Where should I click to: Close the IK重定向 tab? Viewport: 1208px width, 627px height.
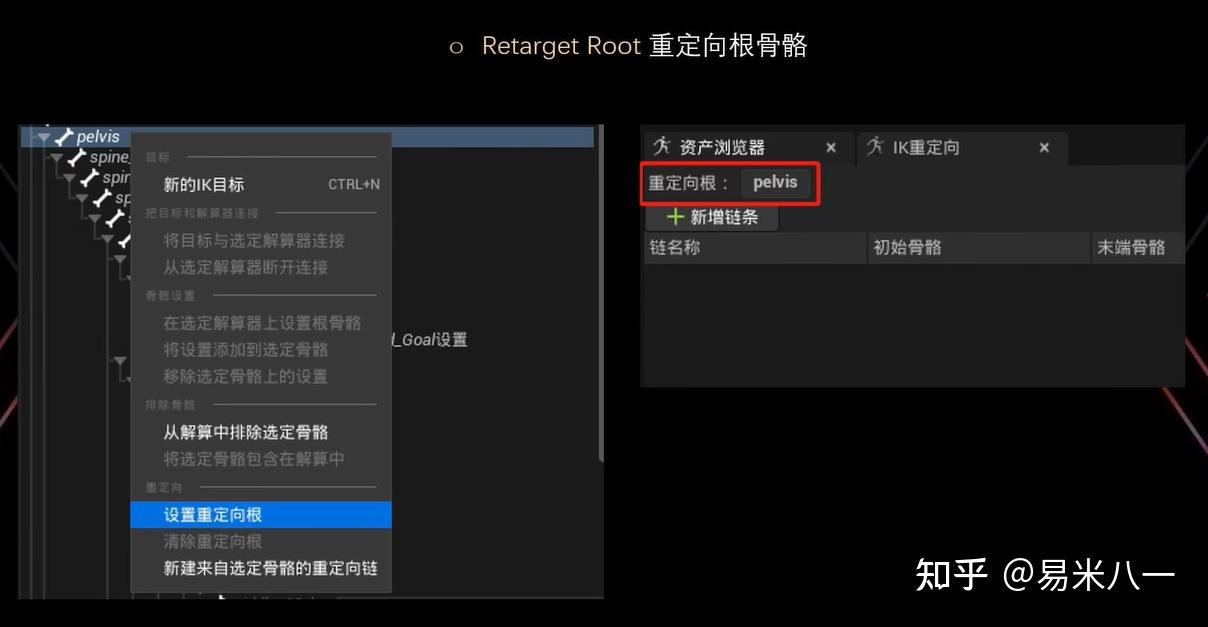click(x=1044, y=147)
